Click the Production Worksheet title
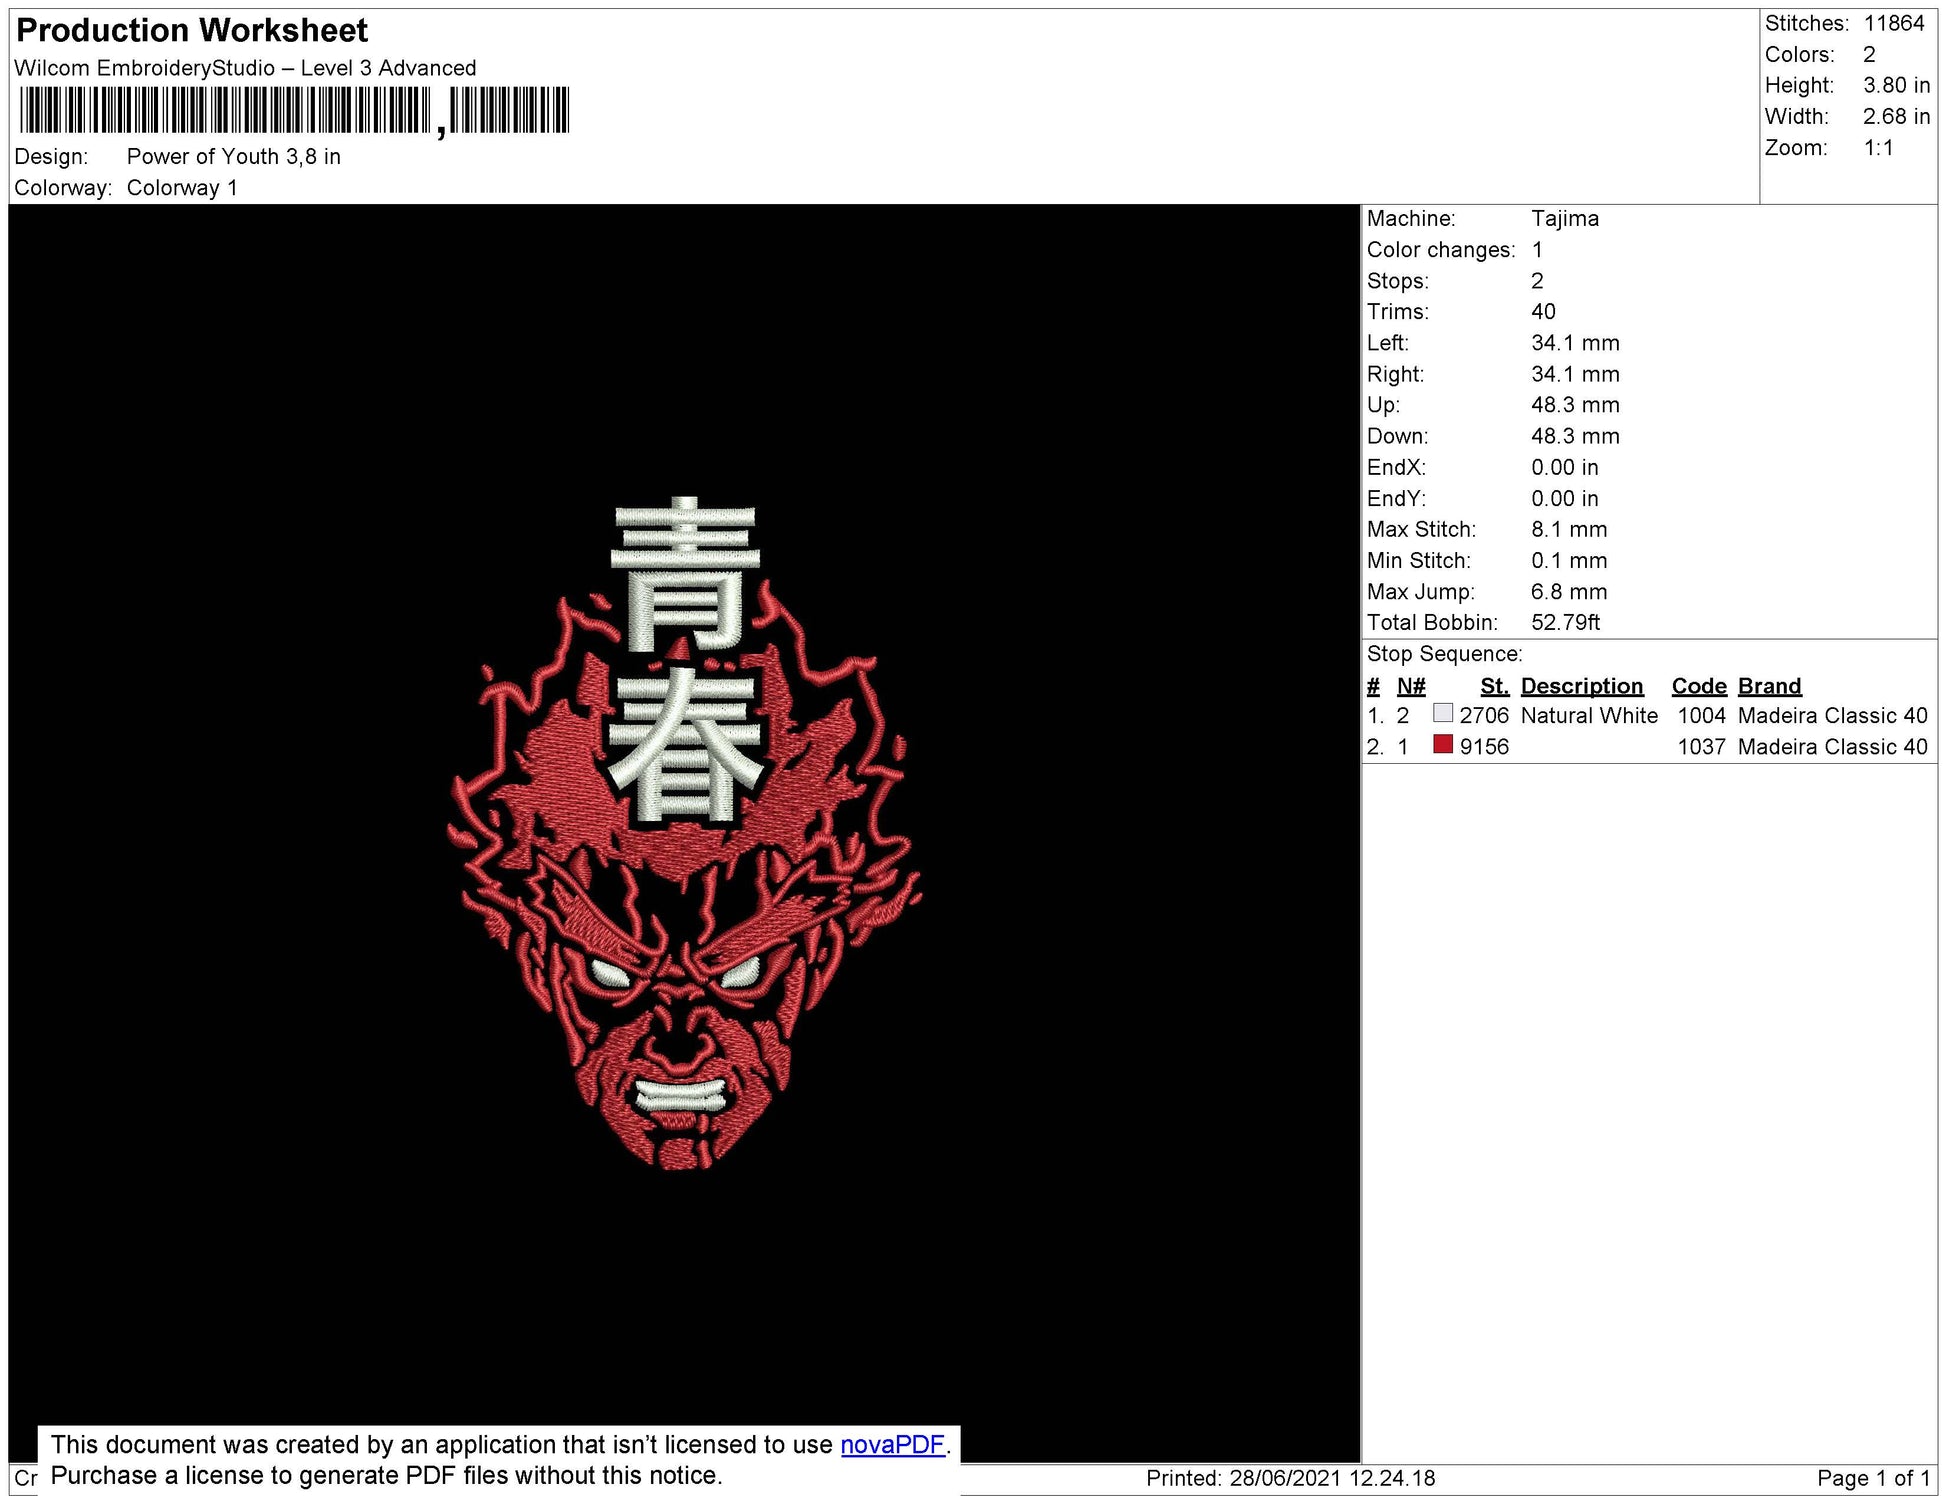The height and width of the screenshot is (1504, 1946). (x=192, y=30)
